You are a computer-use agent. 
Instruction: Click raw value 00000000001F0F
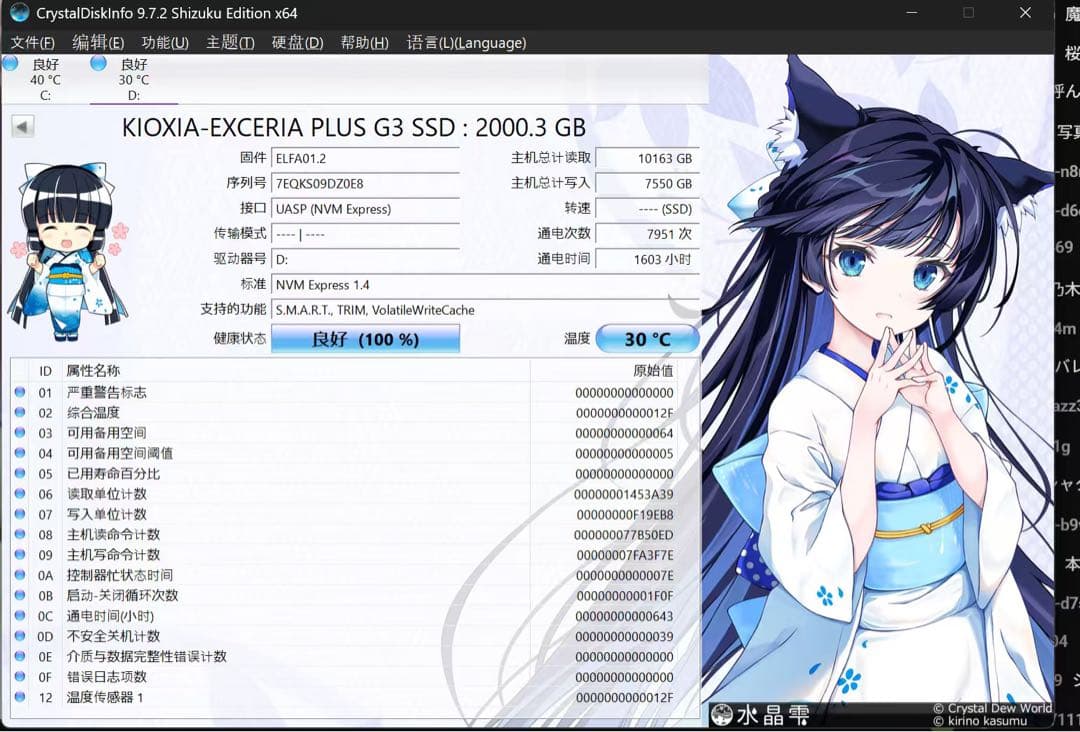click(625, 596)
